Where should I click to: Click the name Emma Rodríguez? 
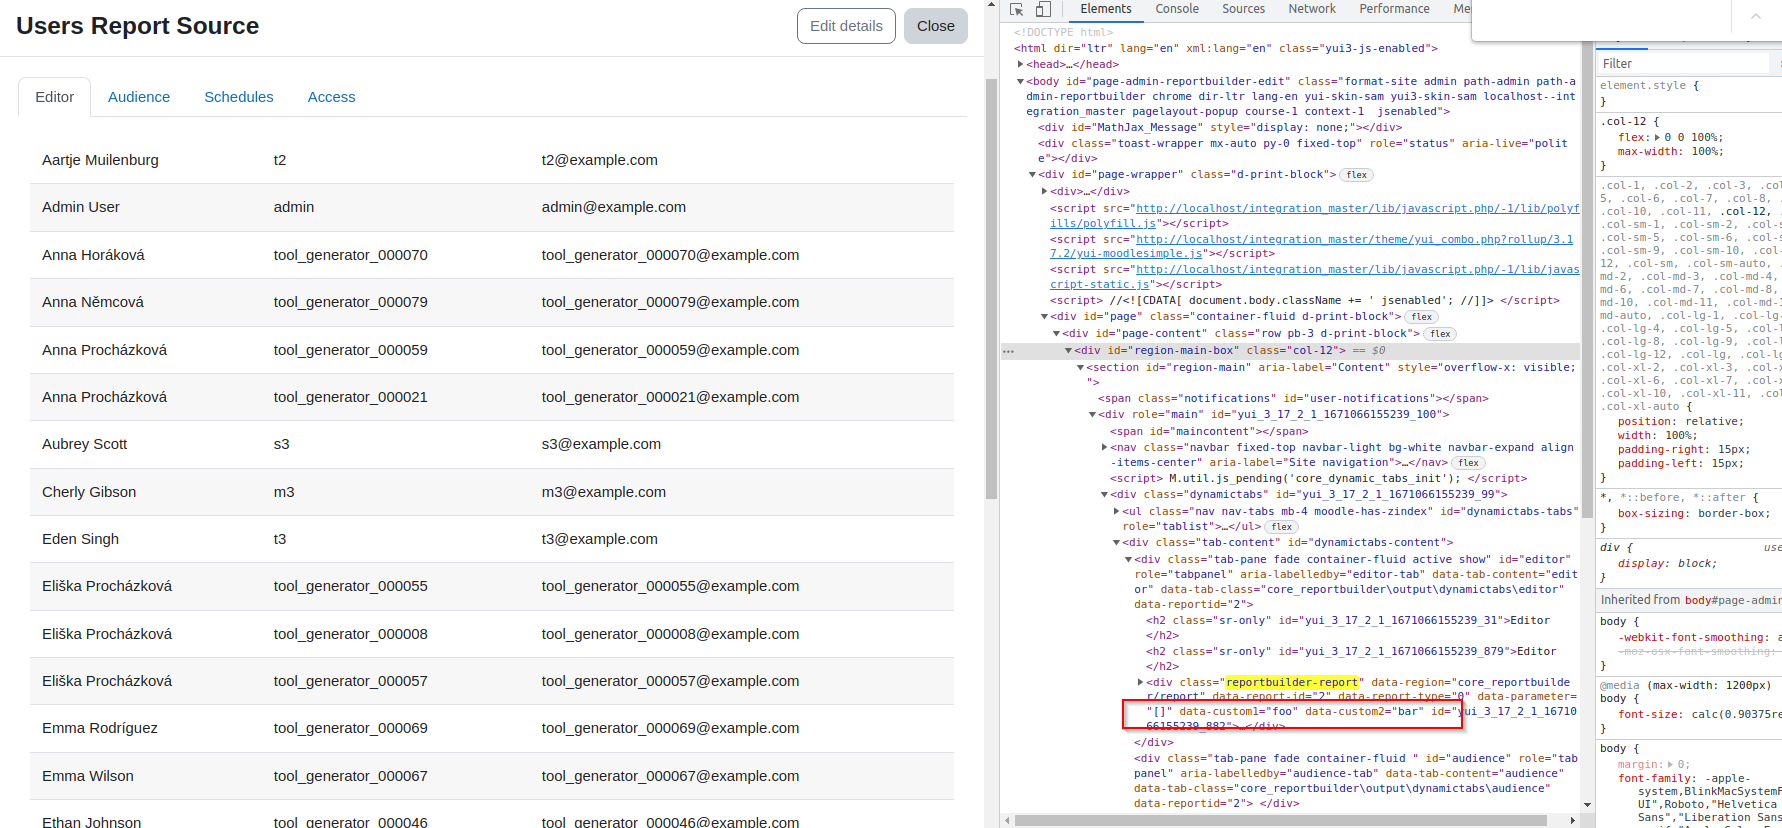click(100, 728)
